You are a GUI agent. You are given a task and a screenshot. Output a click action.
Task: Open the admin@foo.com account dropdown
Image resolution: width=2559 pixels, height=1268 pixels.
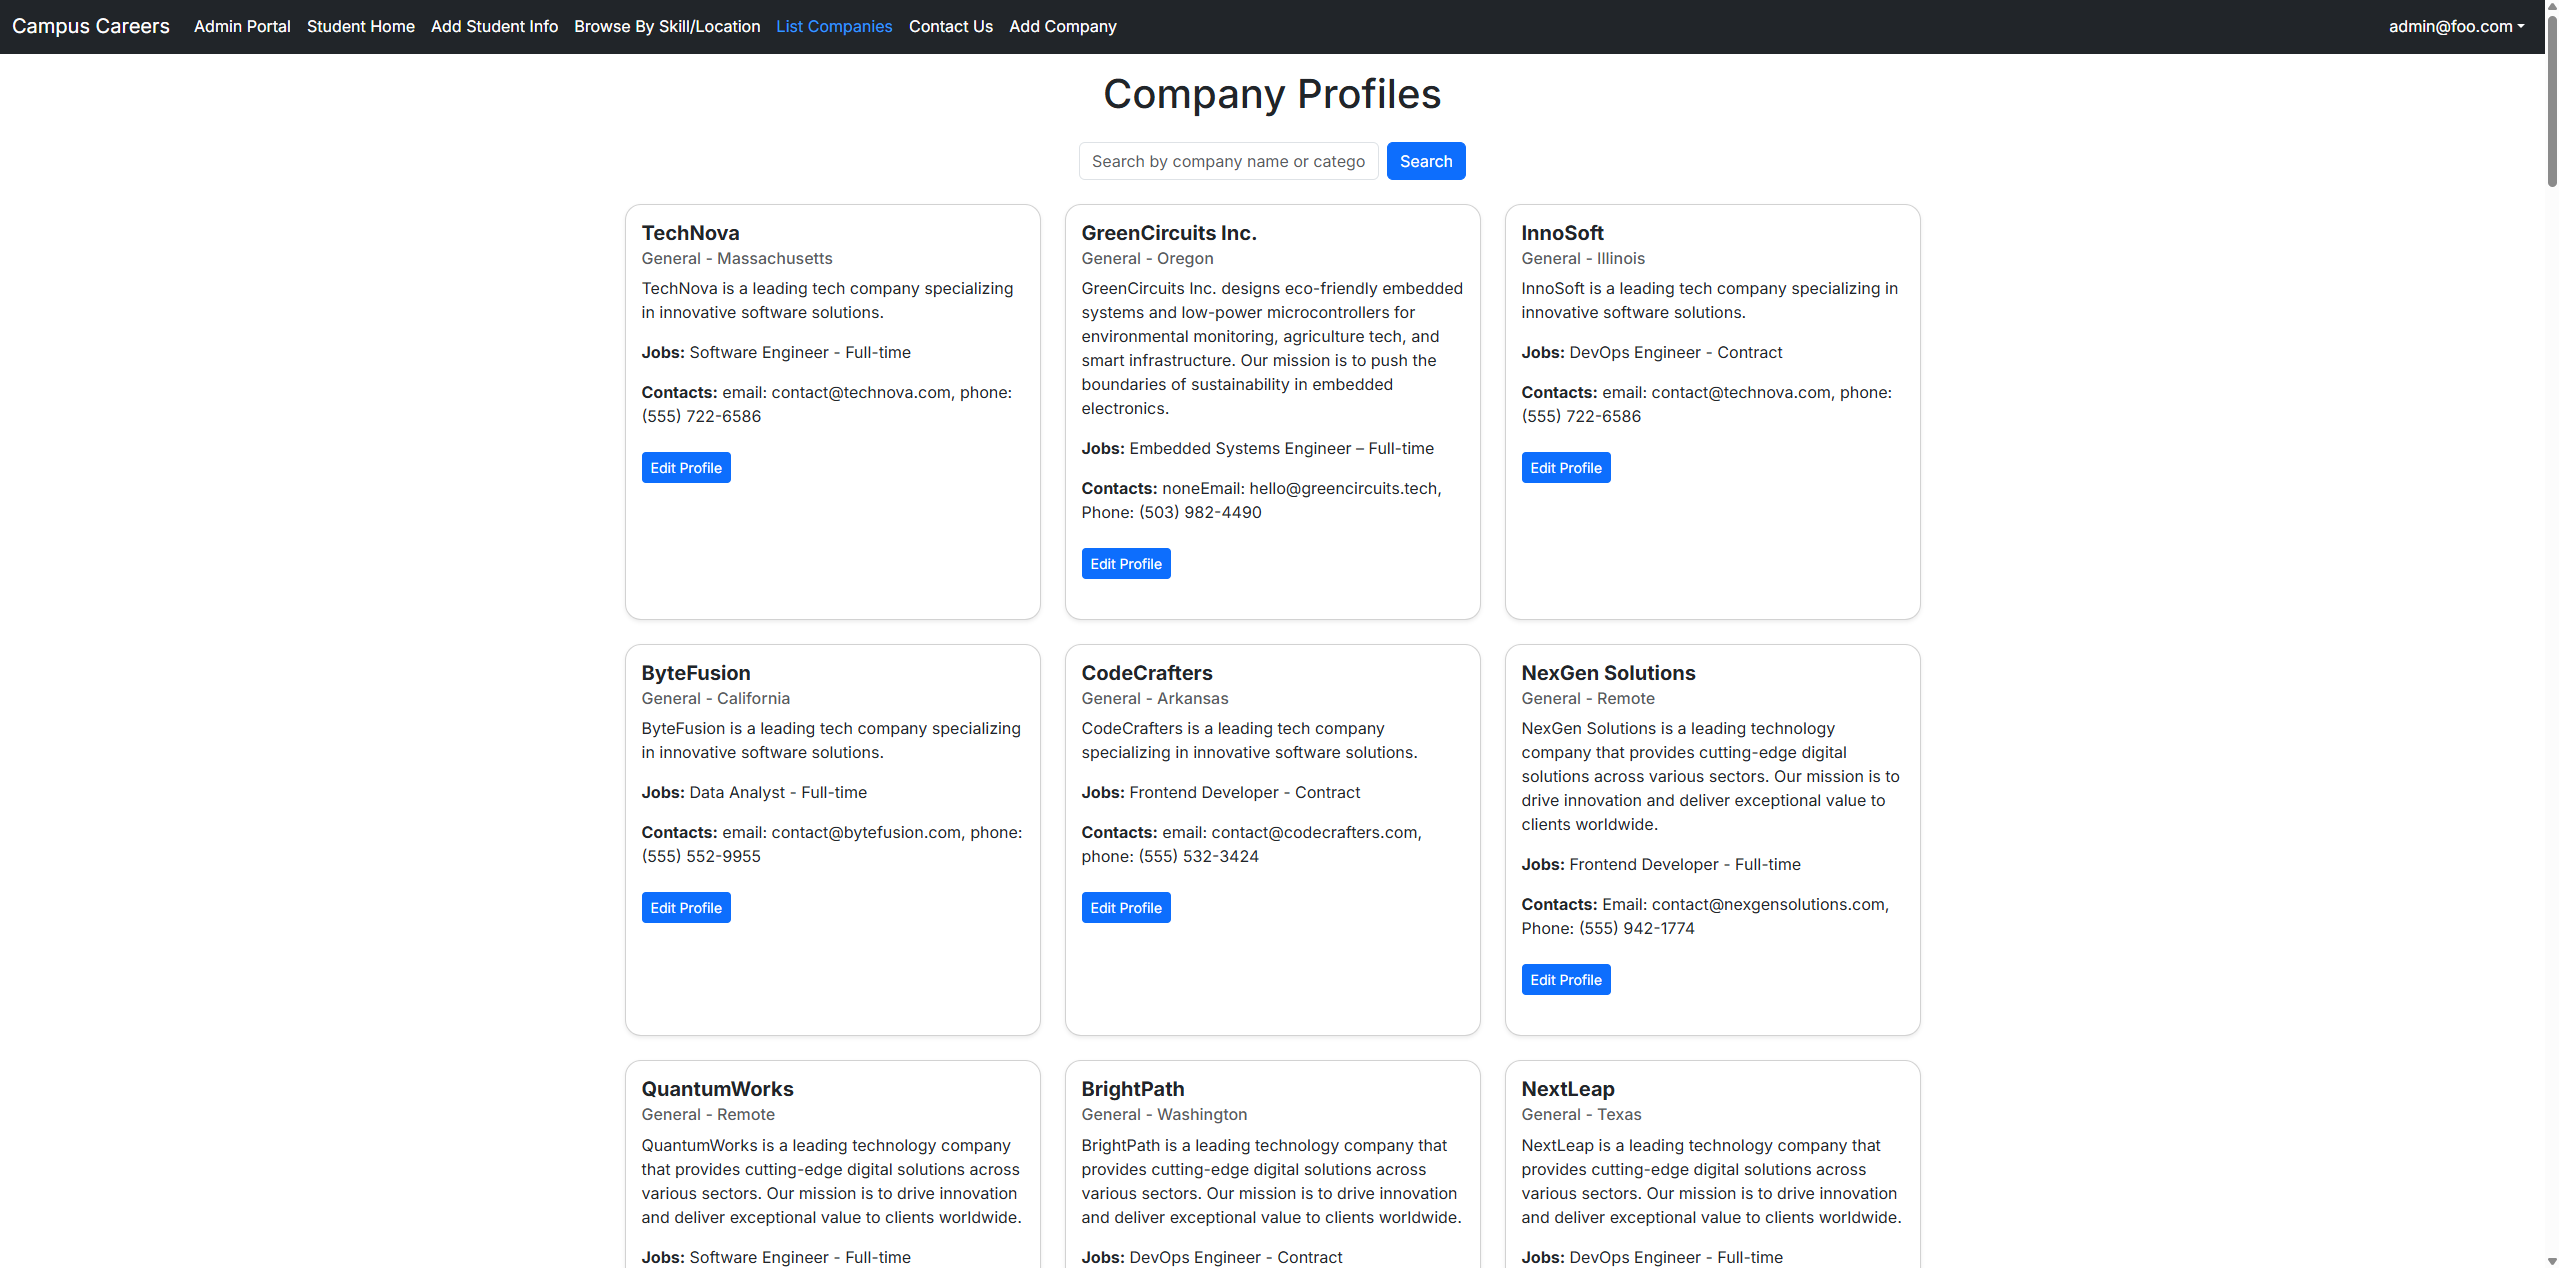tap(2455, 27)
